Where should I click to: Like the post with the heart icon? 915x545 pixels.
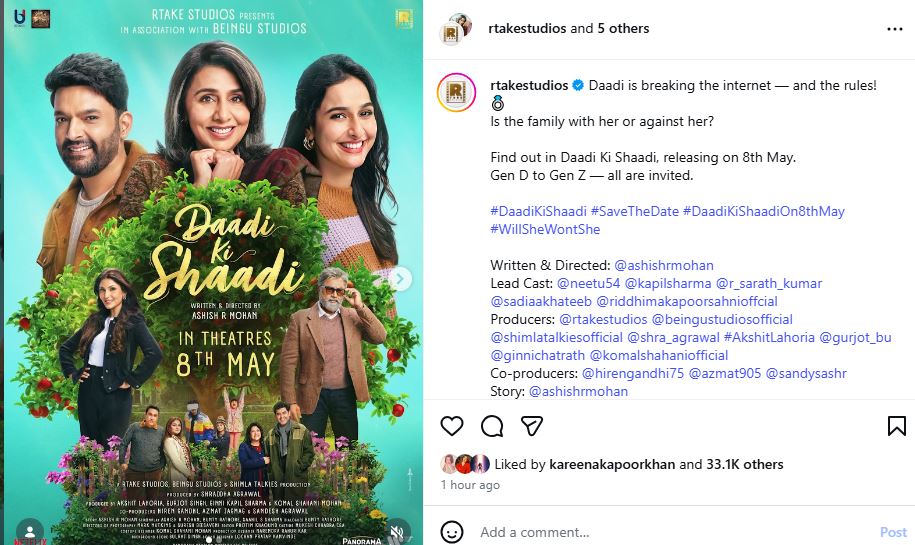click(x=452, y=426)
